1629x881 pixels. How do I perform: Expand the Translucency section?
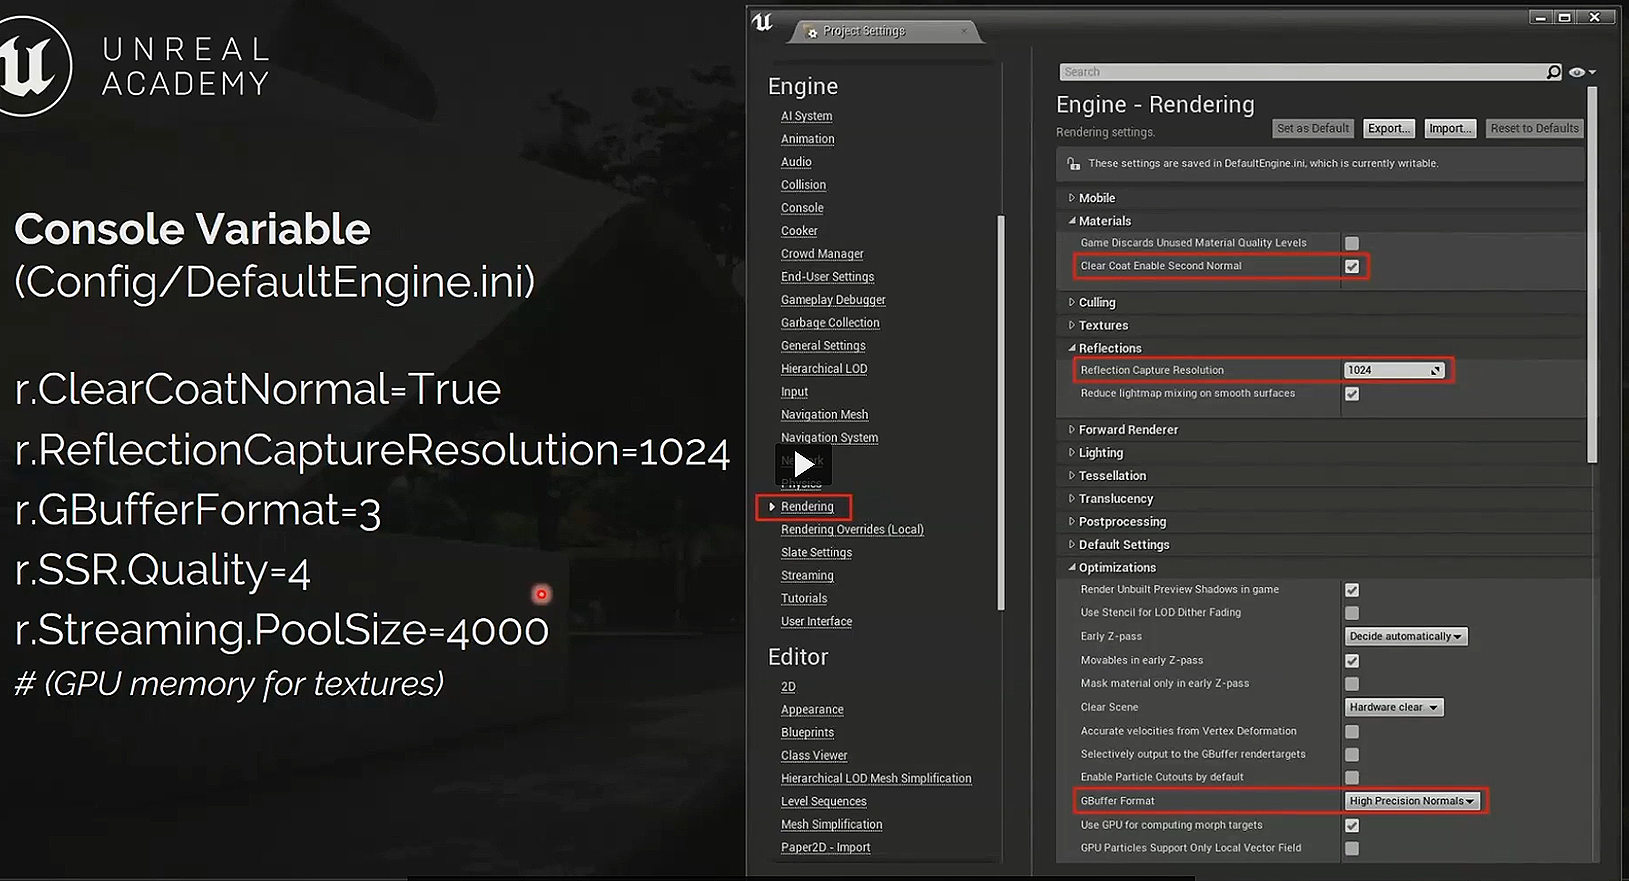click(x=1071, y=498)
